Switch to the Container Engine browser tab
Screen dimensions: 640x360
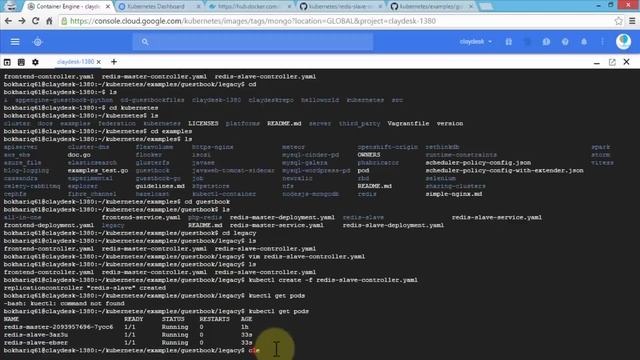67,7
